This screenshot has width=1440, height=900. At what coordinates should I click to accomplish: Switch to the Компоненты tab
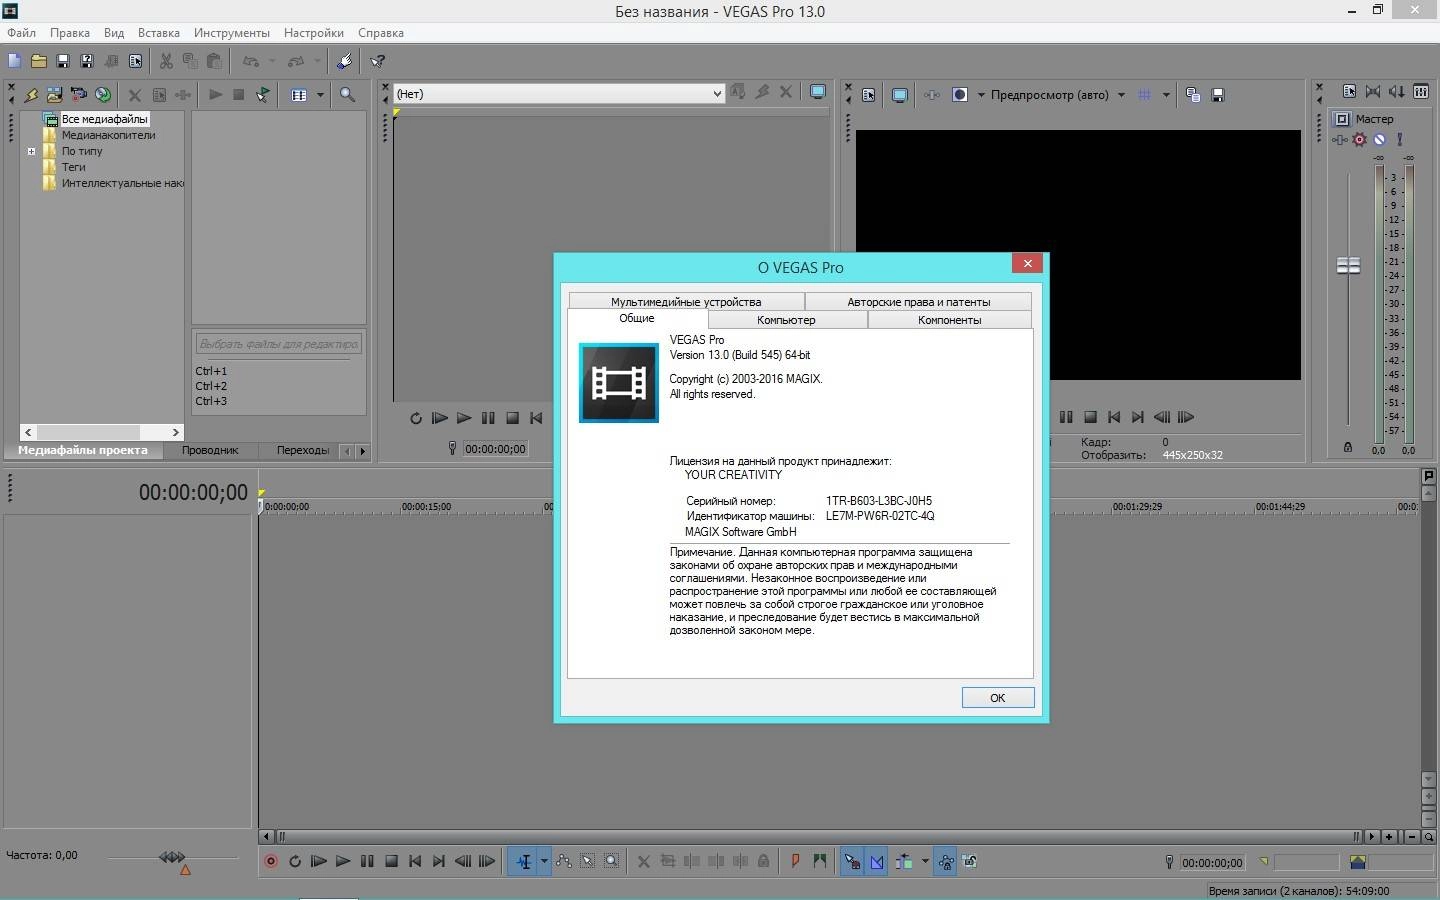tap(949, 320)
